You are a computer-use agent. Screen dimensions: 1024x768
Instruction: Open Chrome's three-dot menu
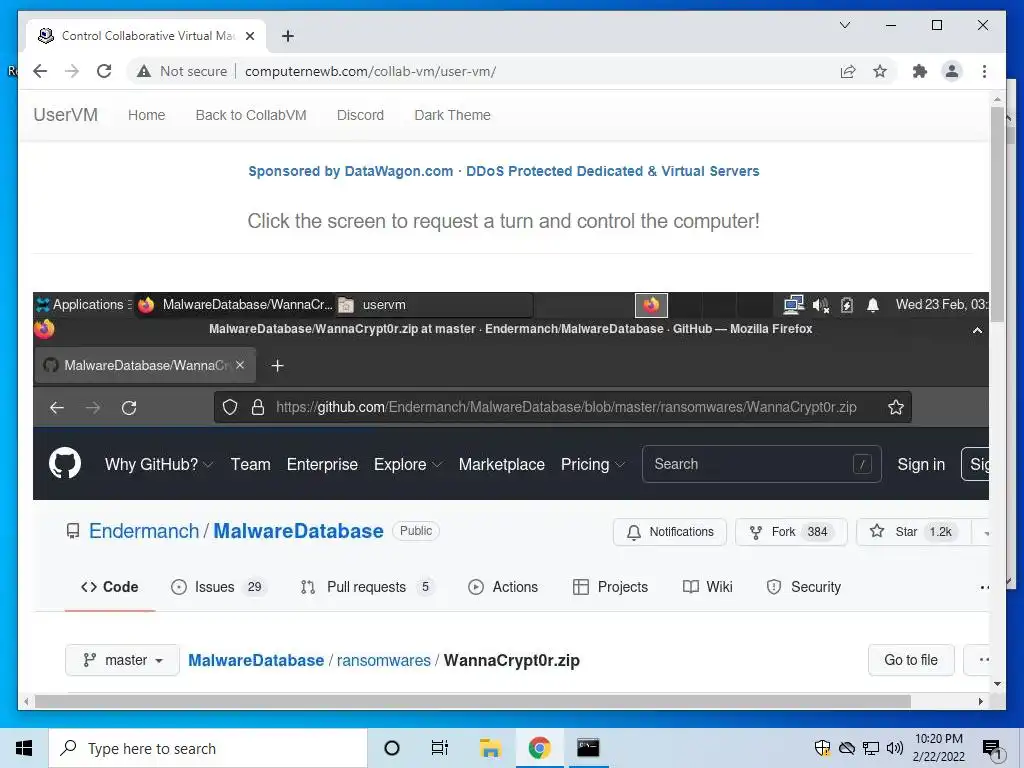(984, 71)
